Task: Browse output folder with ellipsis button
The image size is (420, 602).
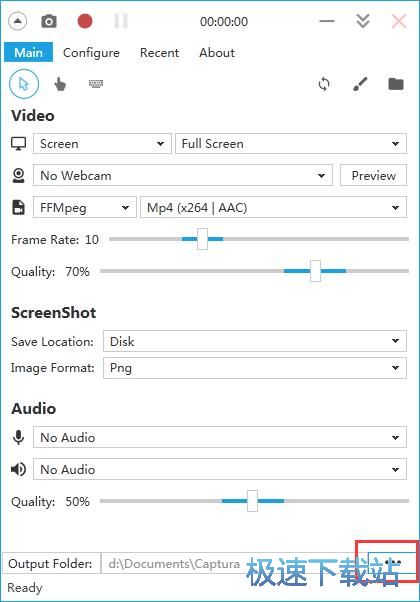Action: tap(392, 563)
